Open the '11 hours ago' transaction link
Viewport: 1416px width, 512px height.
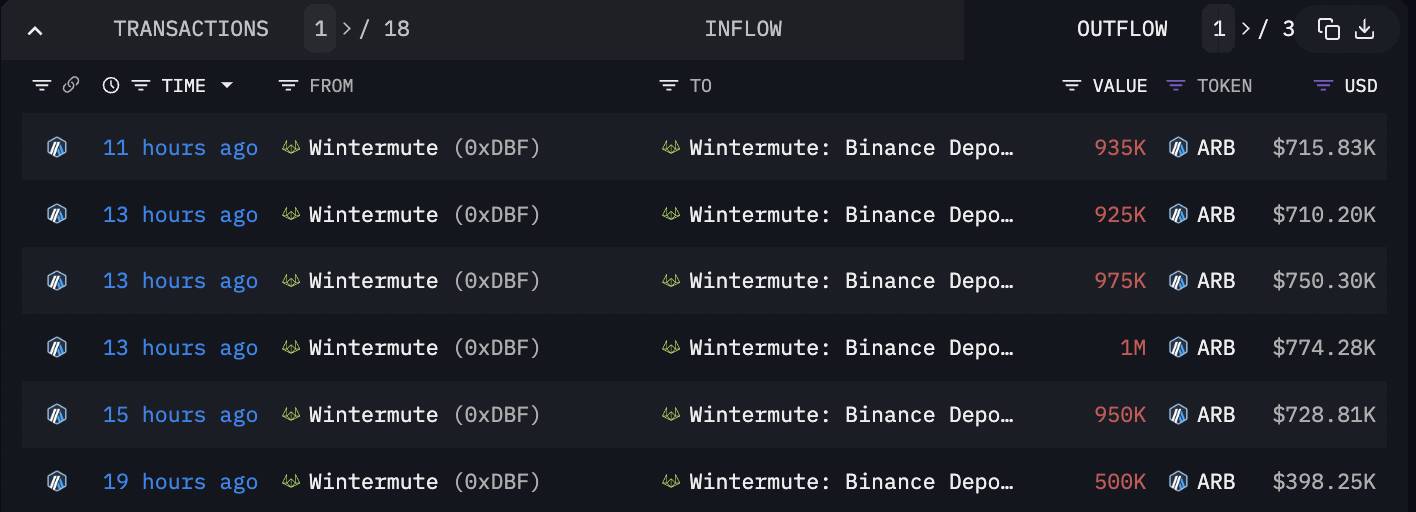click(180, 148)
